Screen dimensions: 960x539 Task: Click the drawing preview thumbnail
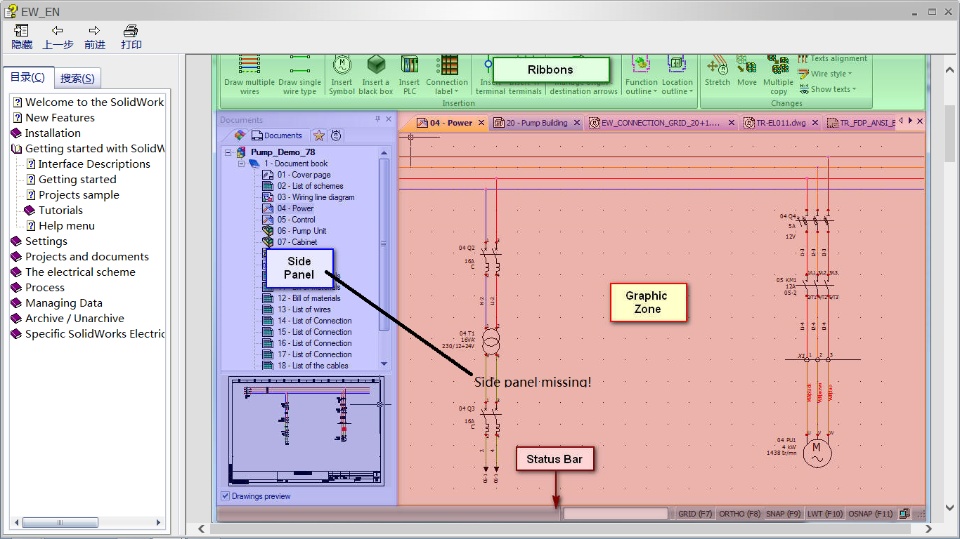(306, 431)
